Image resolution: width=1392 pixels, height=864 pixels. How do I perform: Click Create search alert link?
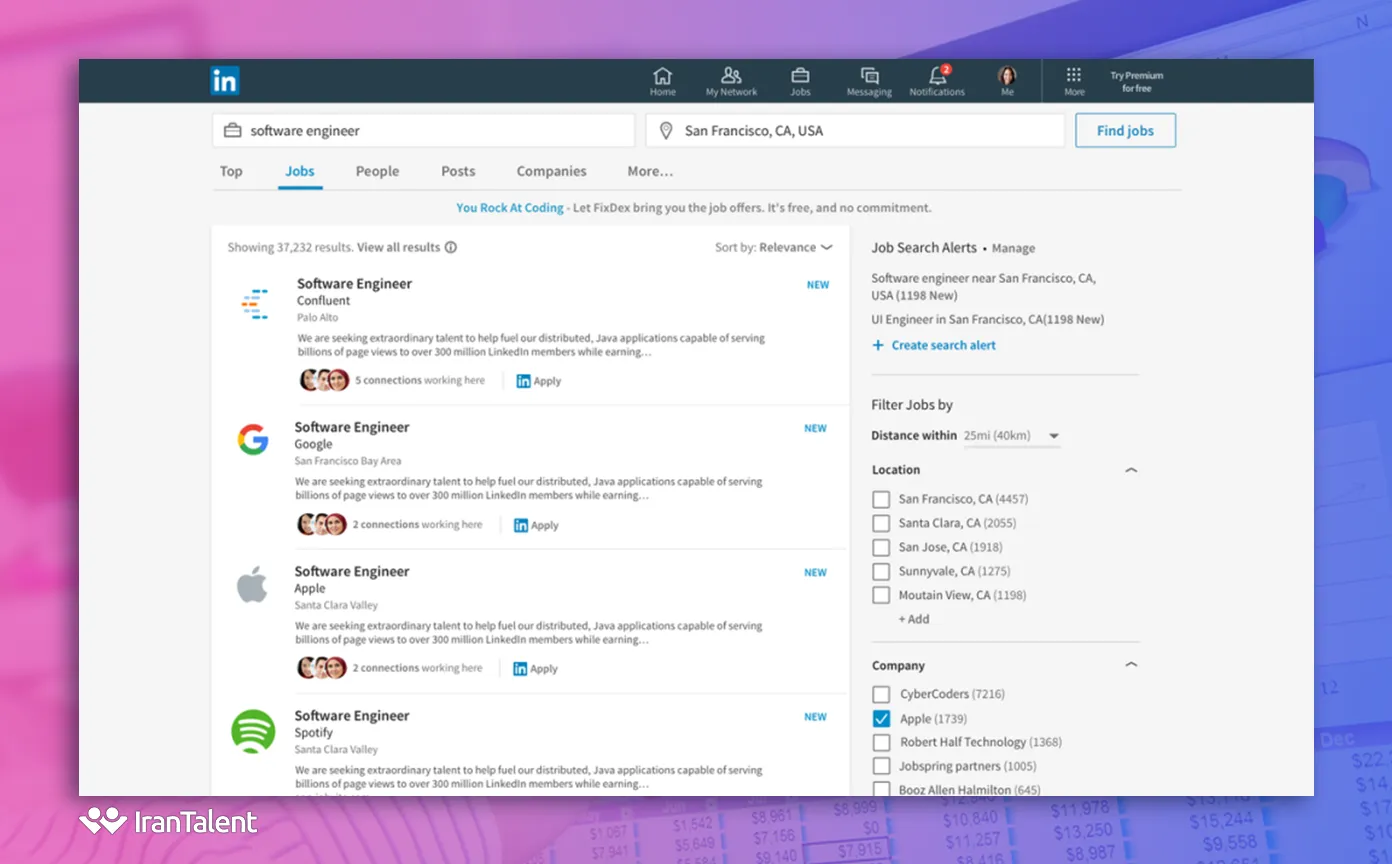click(x=943, y=345)
